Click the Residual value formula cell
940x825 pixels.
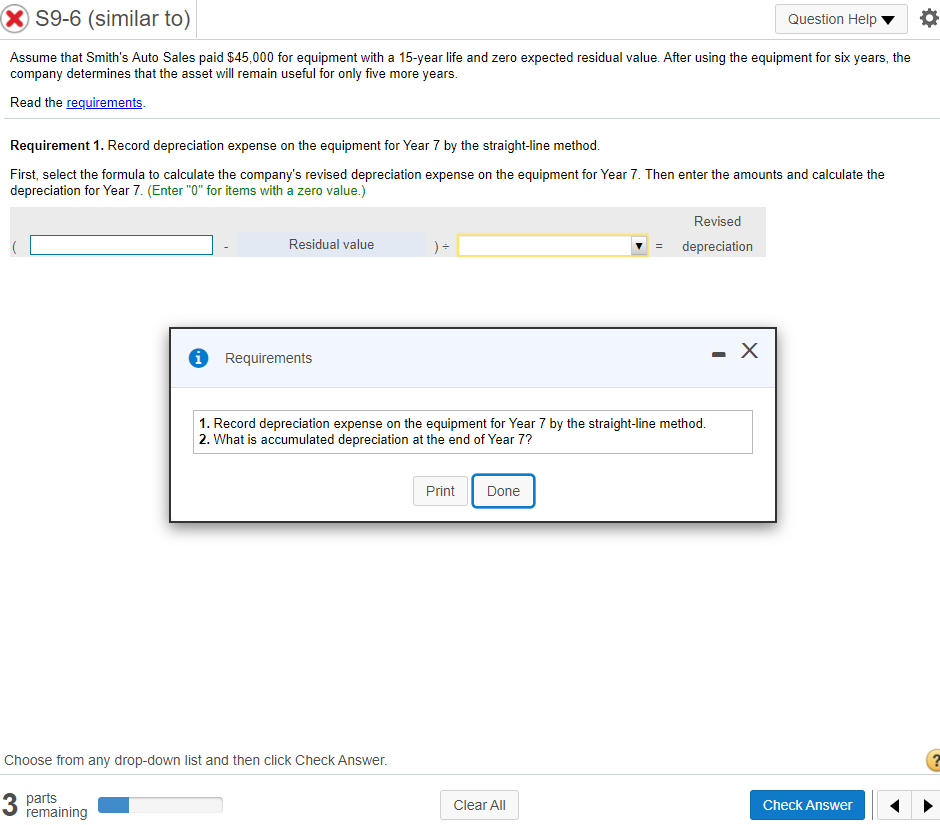(x=331, y=245)
